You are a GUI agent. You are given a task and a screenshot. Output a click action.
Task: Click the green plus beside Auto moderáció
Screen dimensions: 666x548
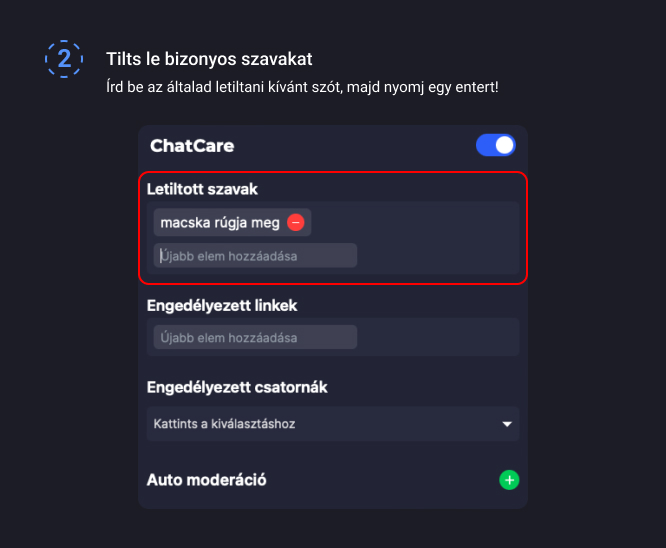click(x=509, y=480)
